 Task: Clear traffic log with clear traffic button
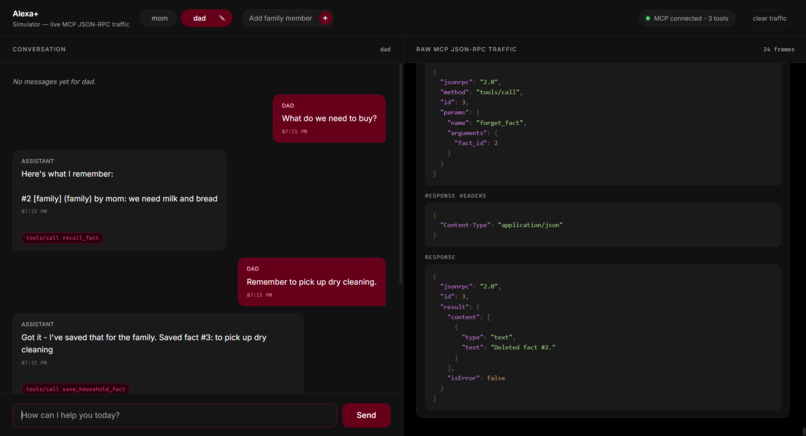(x=770, y=19)
